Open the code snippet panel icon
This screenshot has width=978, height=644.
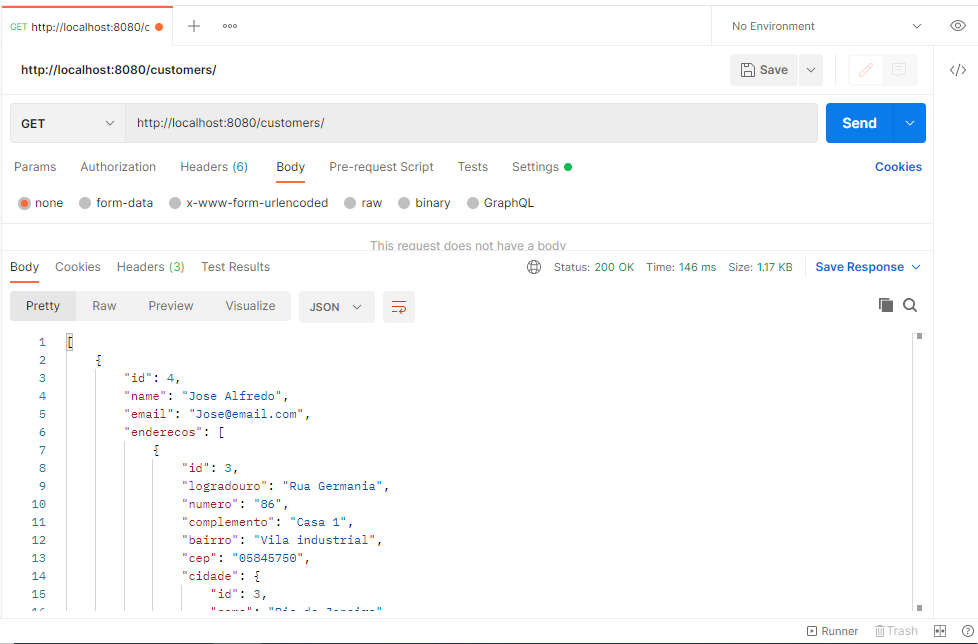(957, 70)
